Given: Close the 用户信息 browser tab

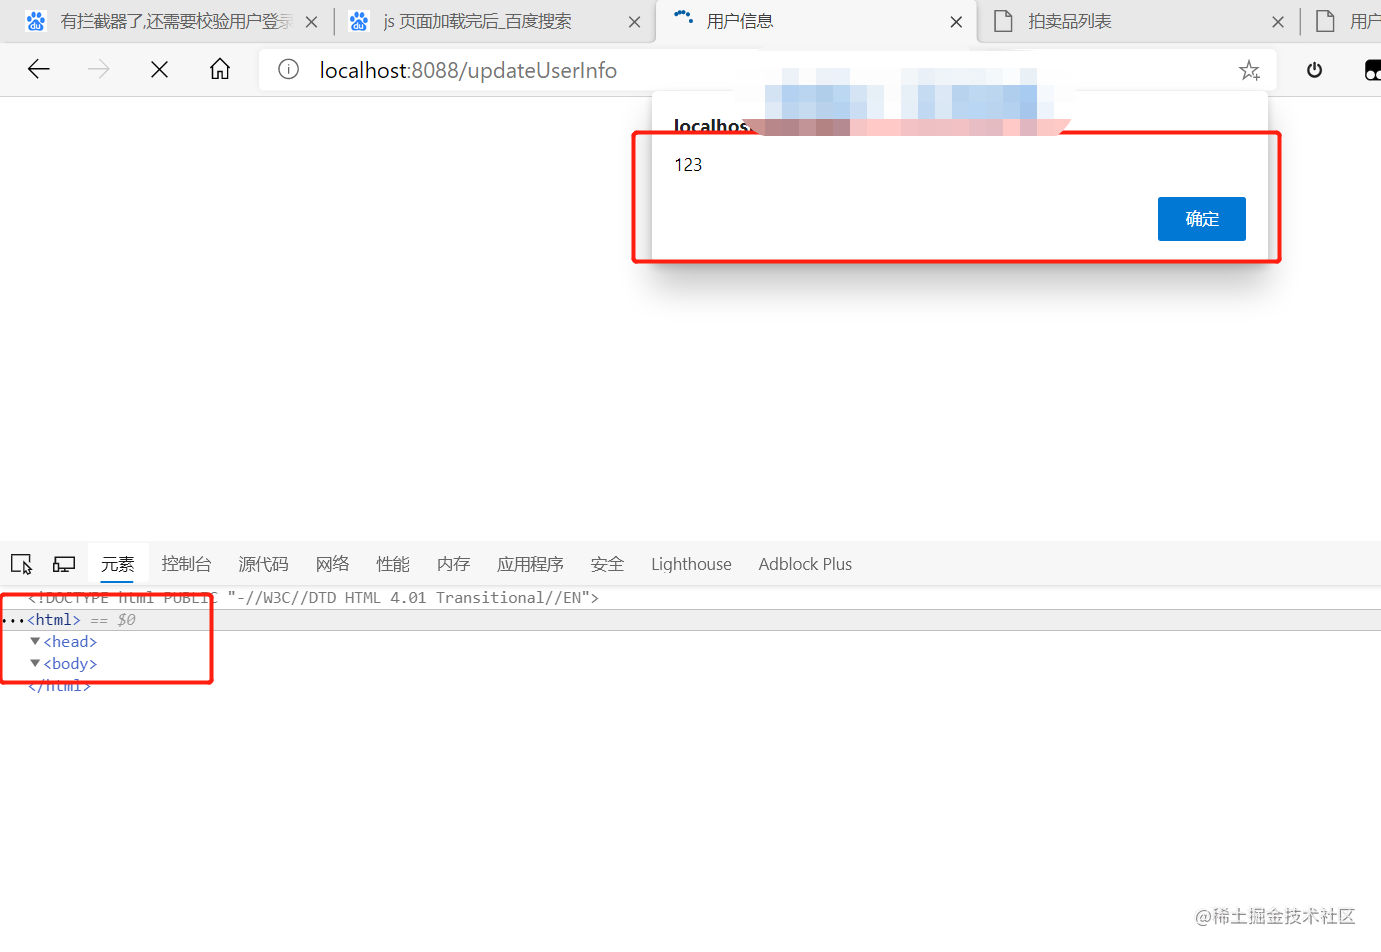Looking at the screenshot, I should click(956, 21).
